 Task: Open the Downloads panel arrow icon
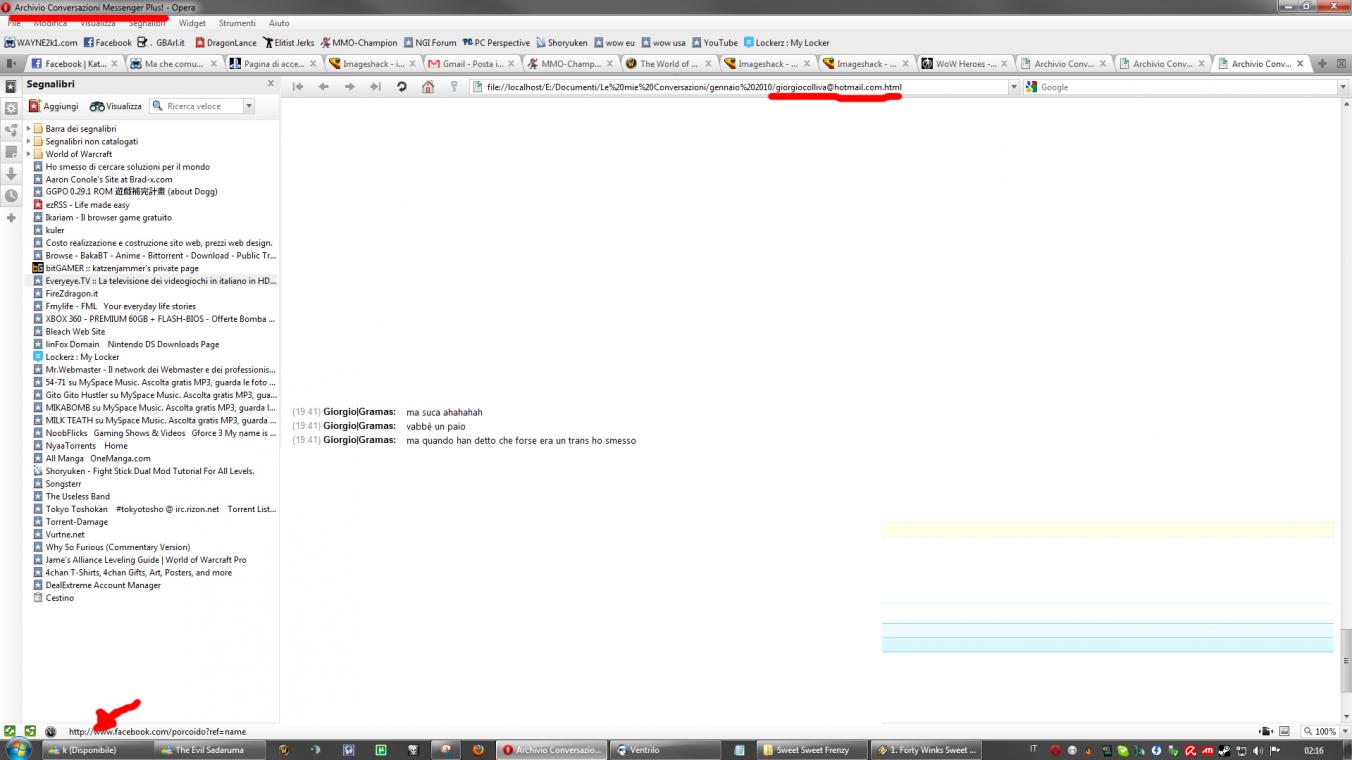[11, 174]
